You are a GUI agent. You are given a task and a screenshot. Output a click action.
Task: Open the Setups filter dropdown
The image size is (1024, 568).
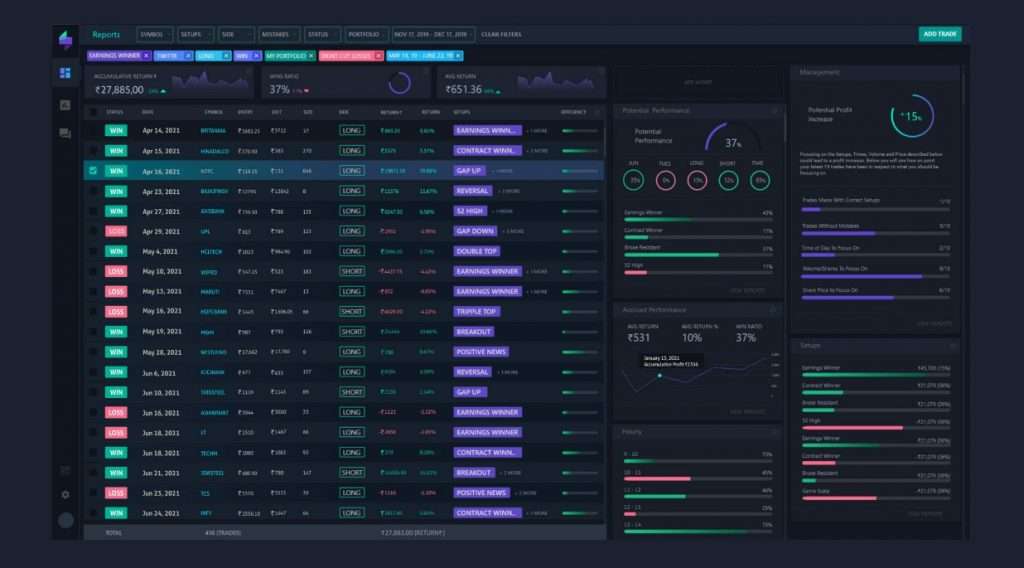(195, 35)
